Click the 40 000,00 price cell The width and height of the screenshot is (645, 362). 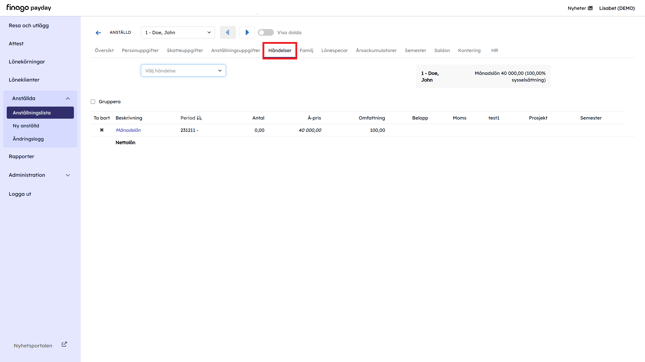(310, 130)
